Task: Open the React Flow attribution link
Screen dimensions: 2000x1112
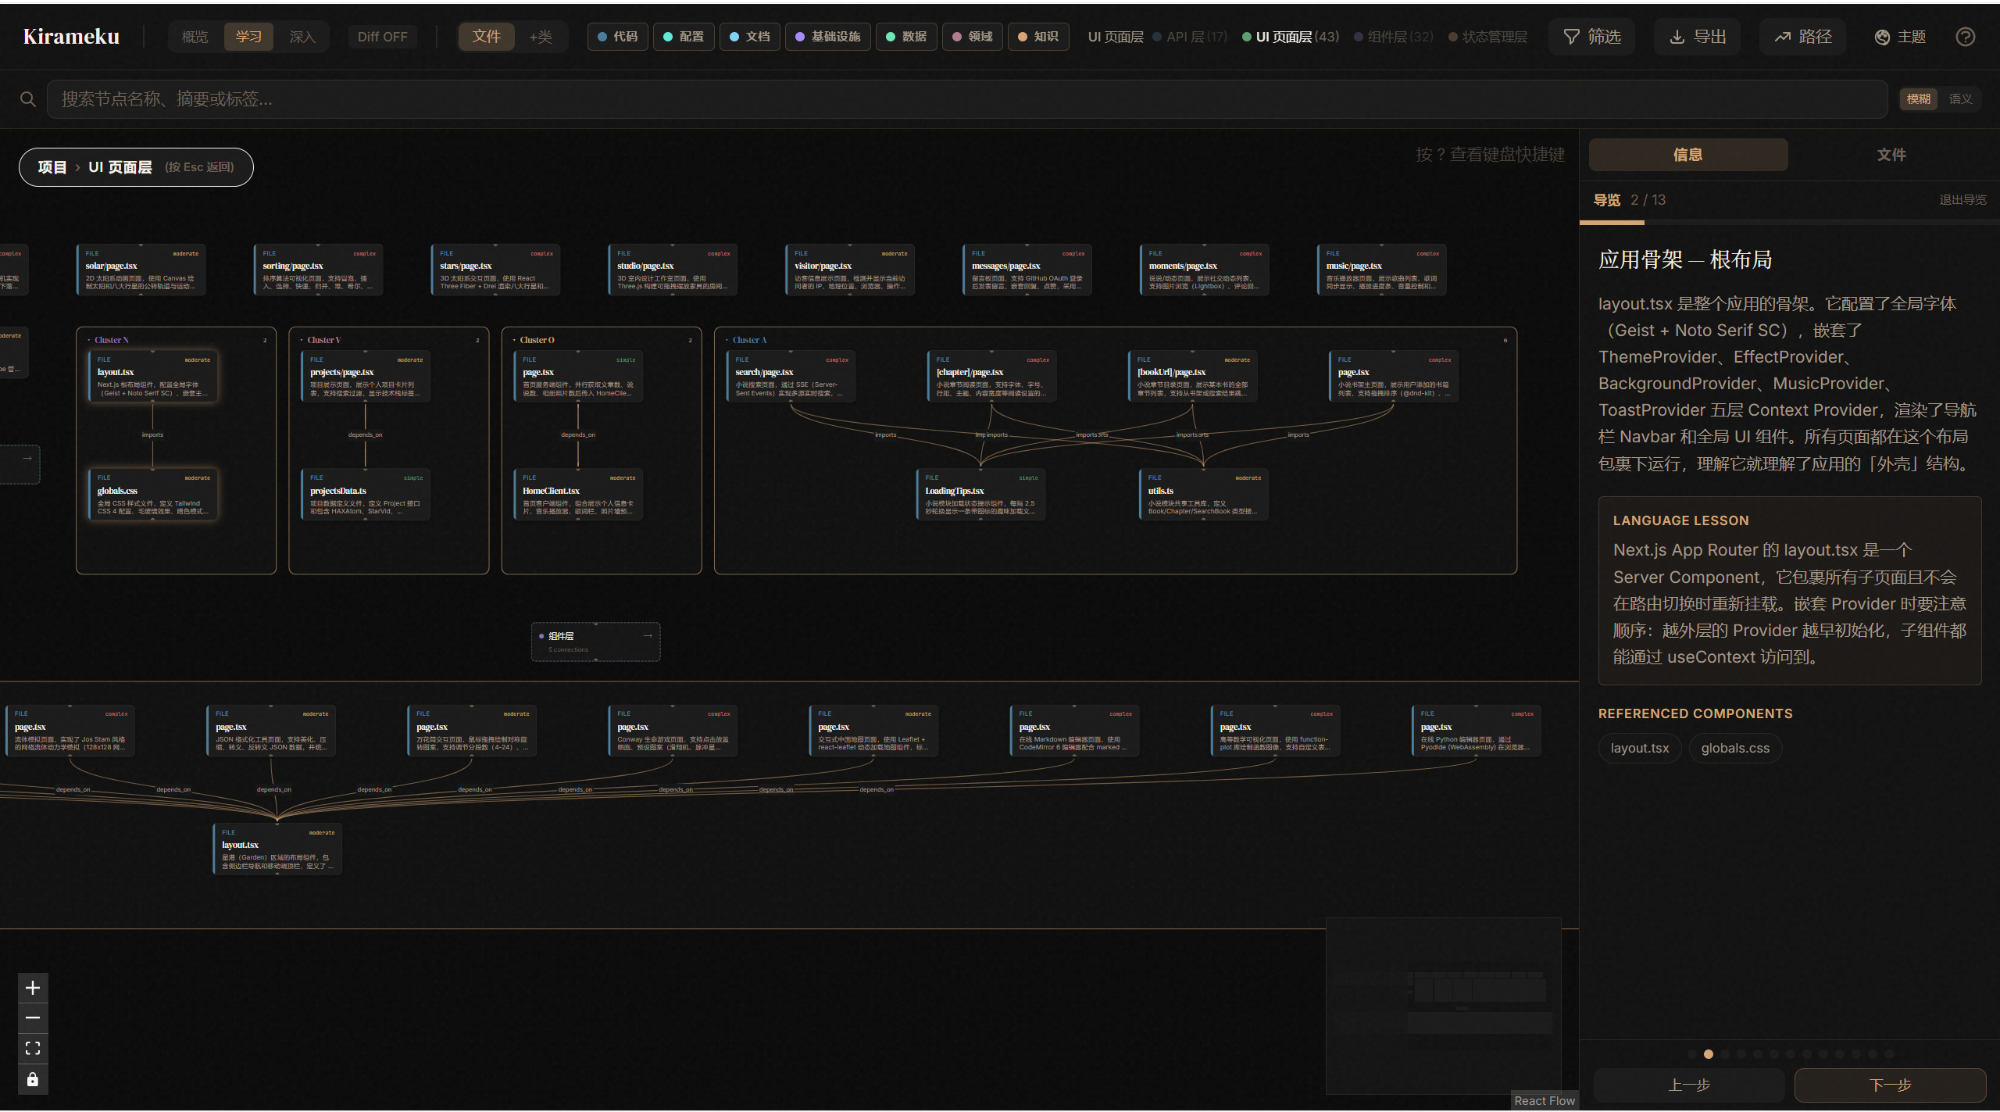Action: point(1544,1100)
